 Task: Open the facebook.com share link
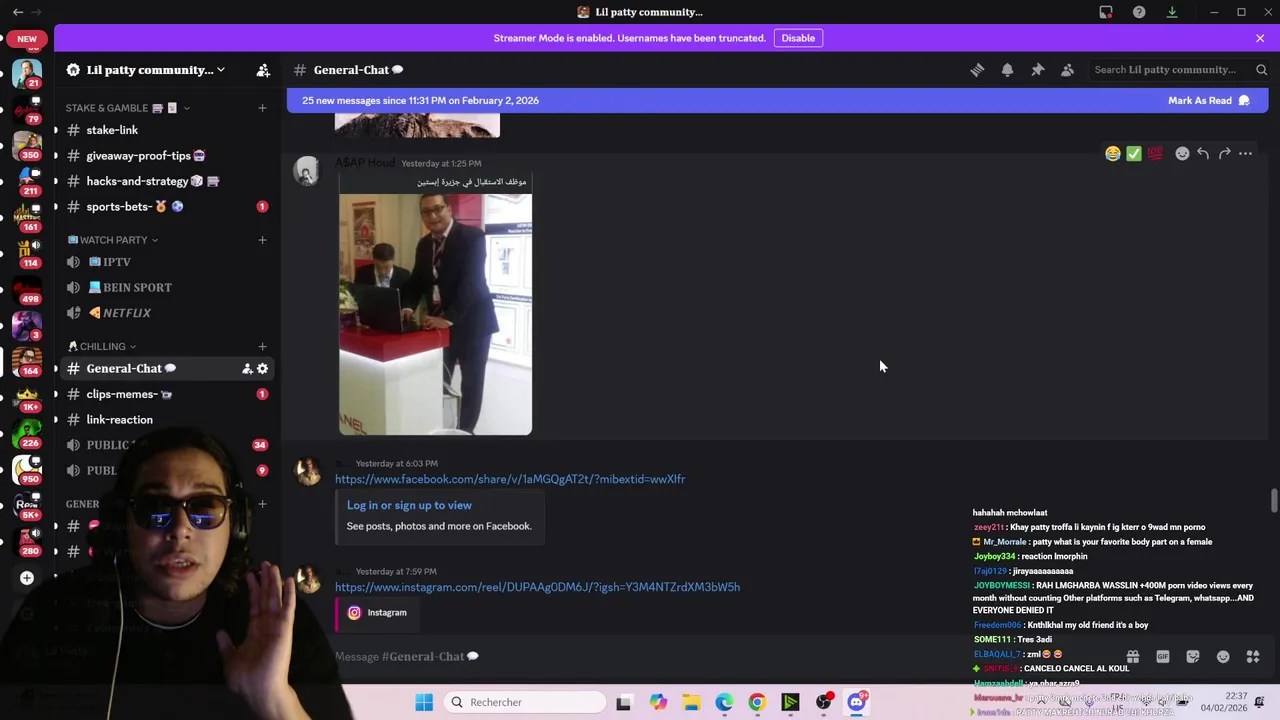510,479
